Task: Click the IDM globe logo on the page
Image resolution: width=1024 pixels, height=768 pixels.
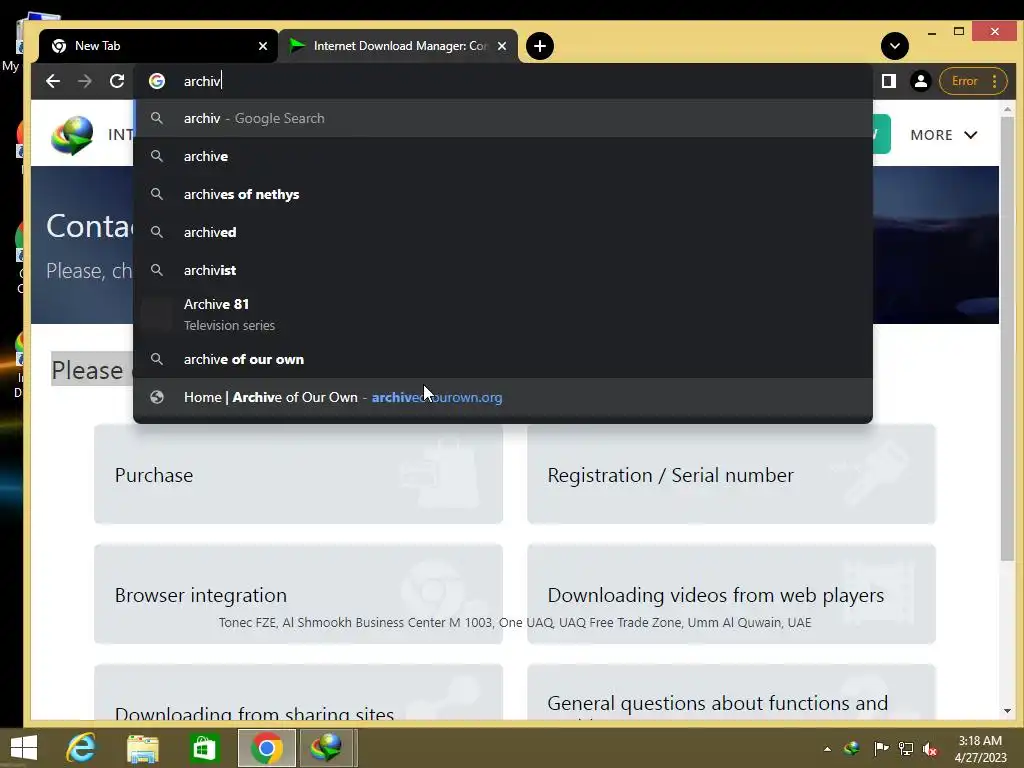Action: 72,135
